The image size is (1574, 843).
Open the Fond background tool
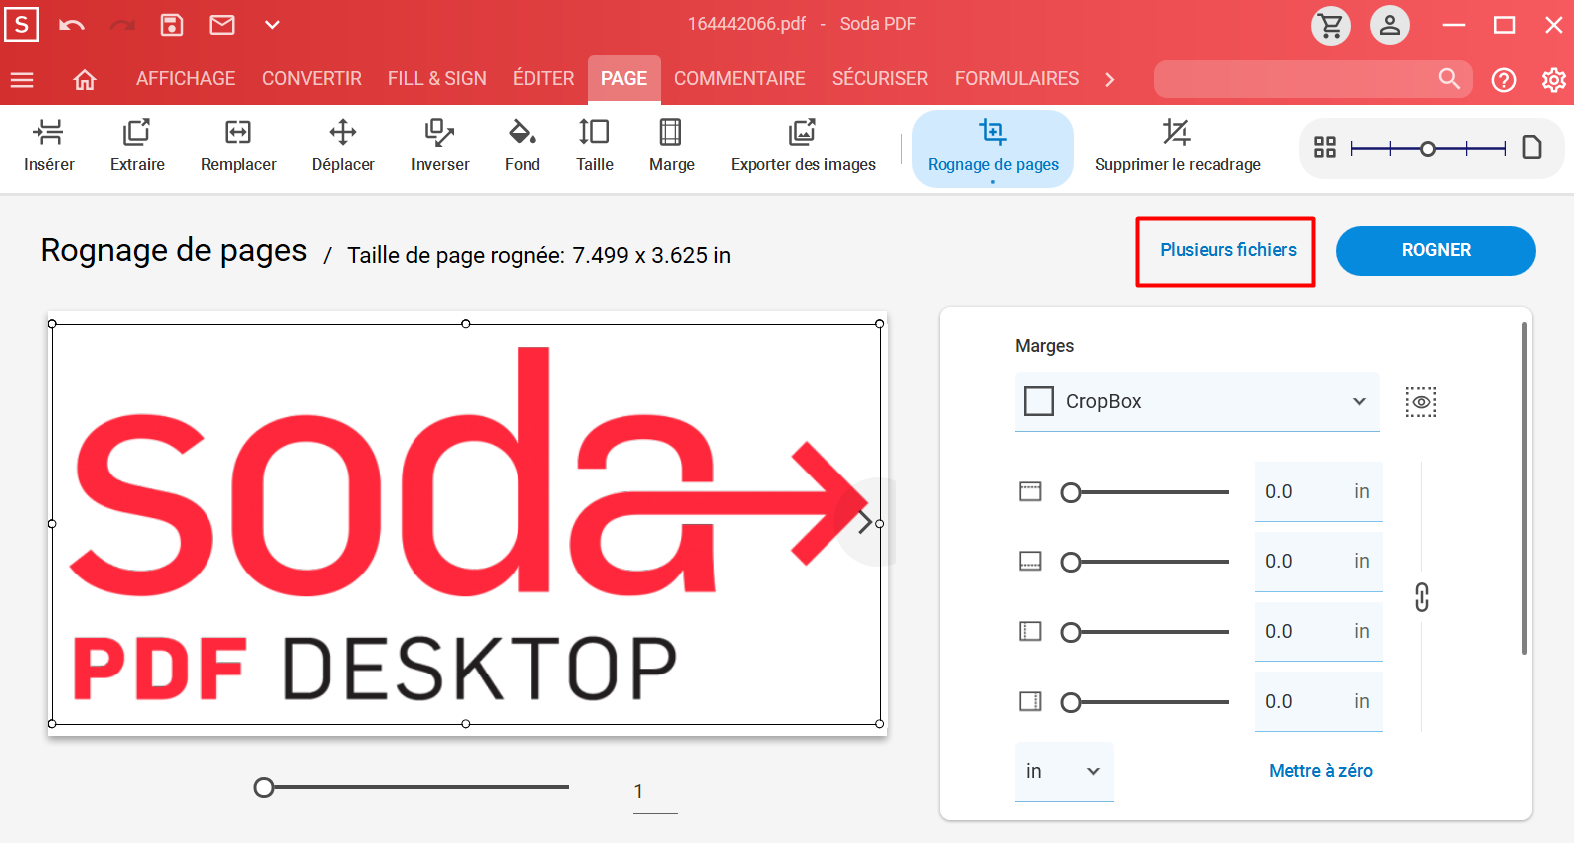[x=522, y=146]
